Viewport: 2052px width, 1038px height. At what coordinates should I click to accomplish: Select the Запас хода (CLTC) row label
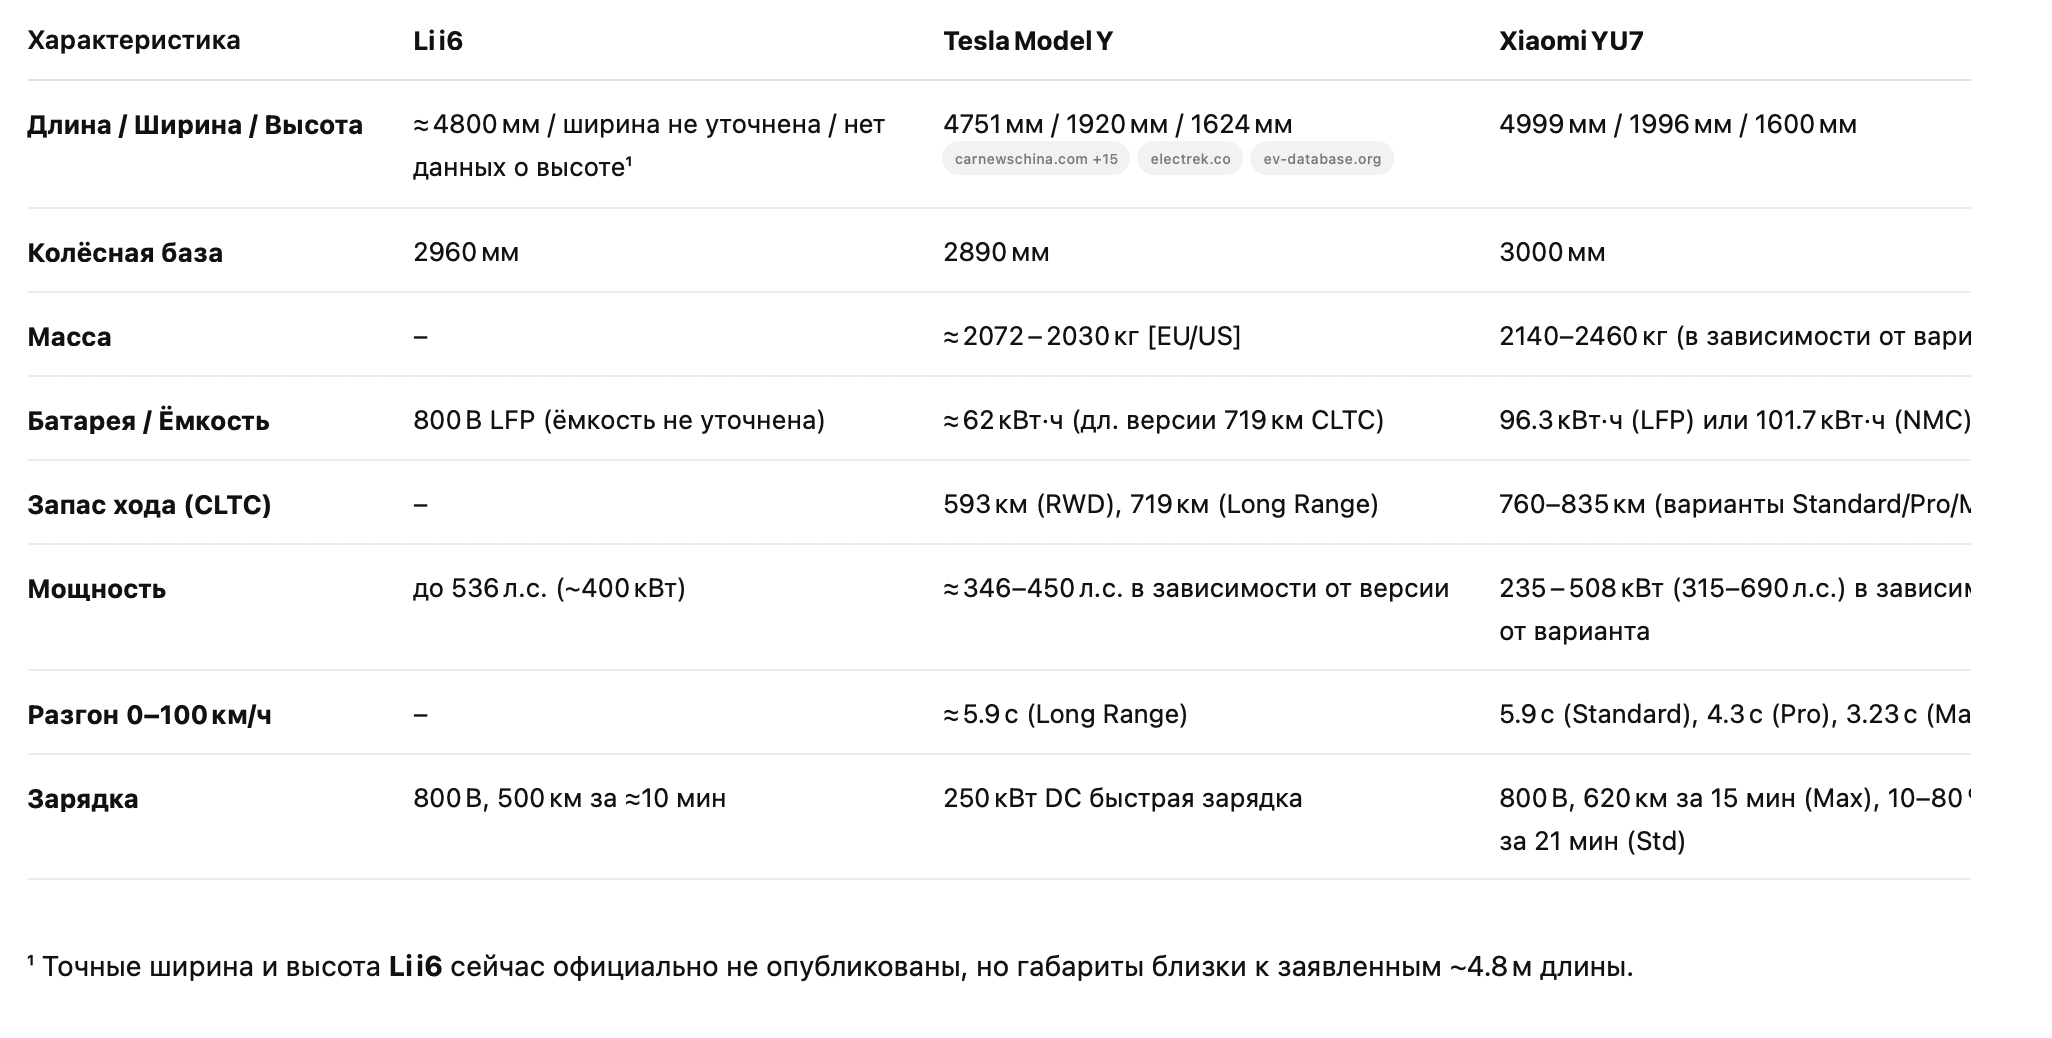[149, 505]
